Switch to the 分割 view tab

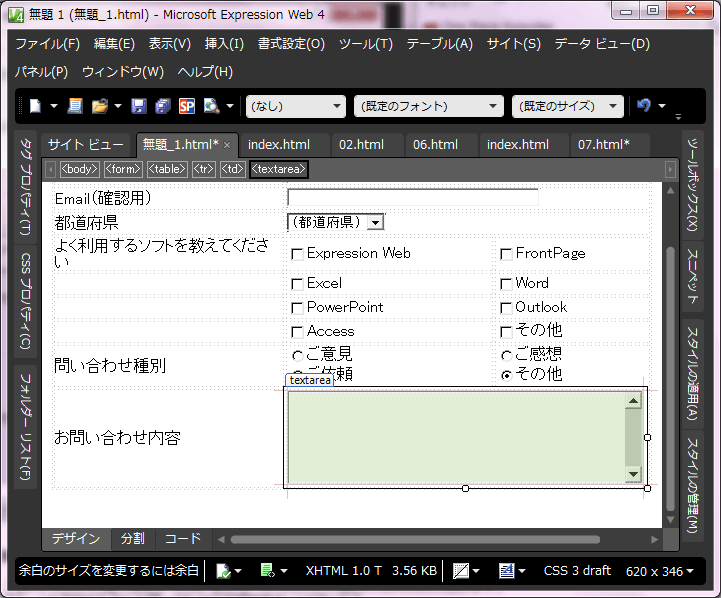pyautogui.click(x=133, y=538)
